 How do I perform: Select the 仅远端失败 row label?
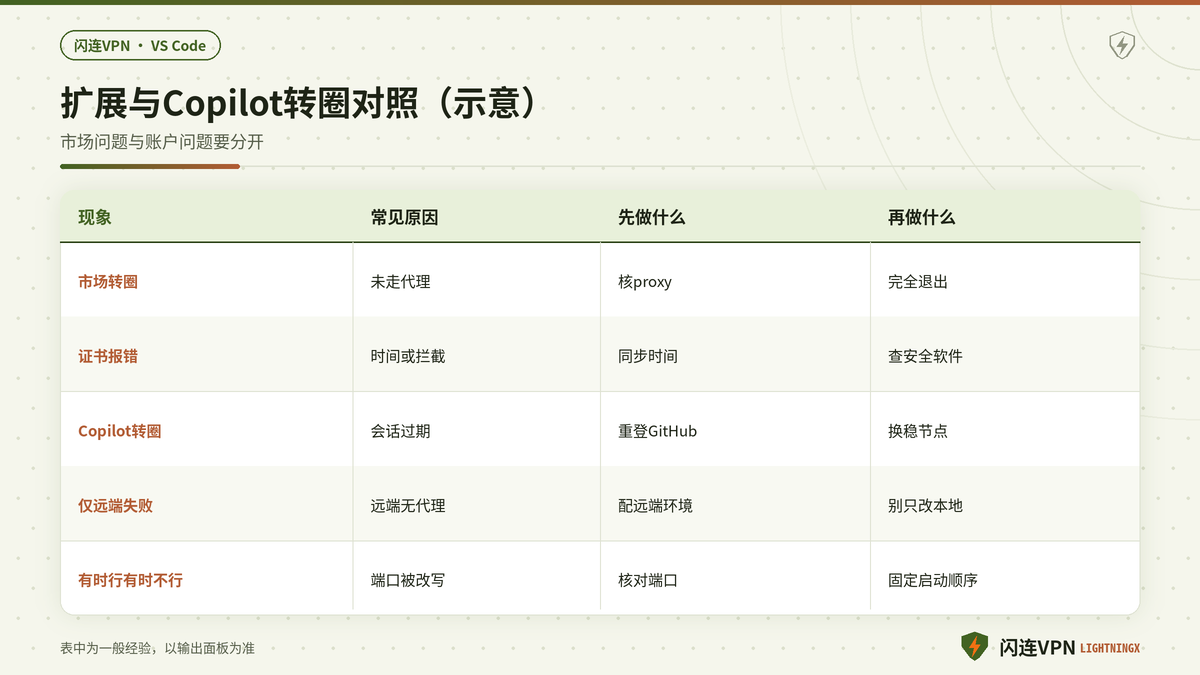115,505
